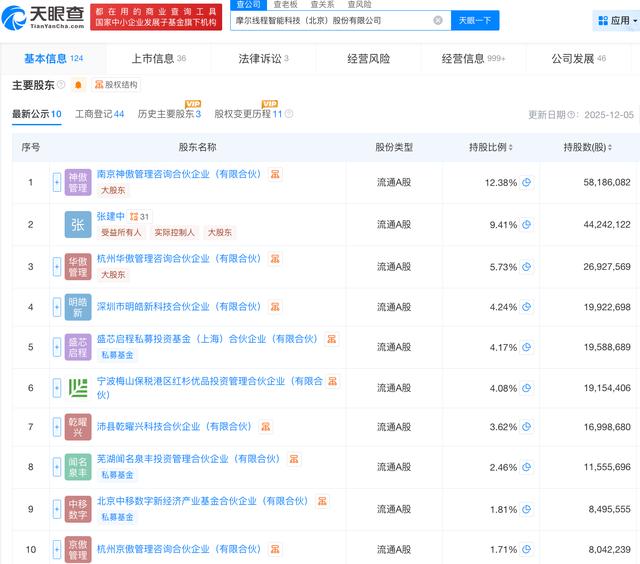Switch to the 法律诉讼 tab
The height and width of the screenshot is (564, 640).
[x=263, y=59]
